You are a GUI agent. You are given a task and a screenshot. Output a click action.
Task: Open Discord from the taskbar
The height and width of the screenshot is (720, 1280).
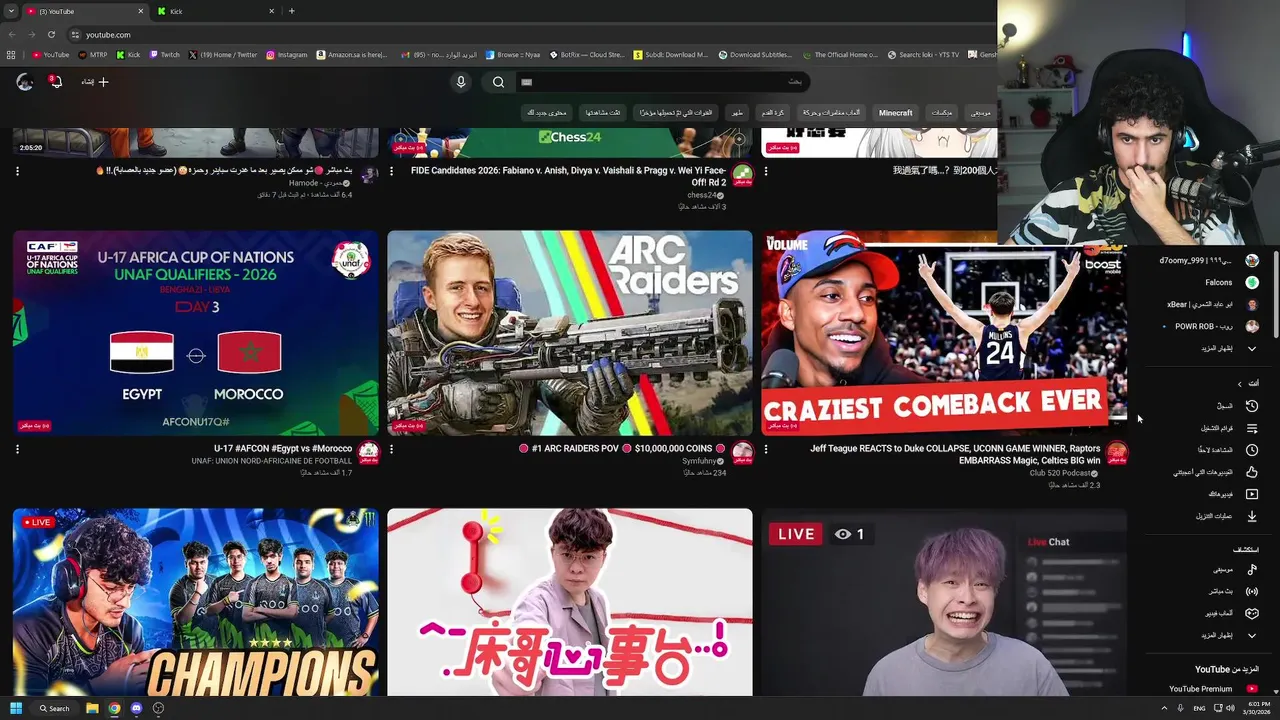tap(136, 708)
